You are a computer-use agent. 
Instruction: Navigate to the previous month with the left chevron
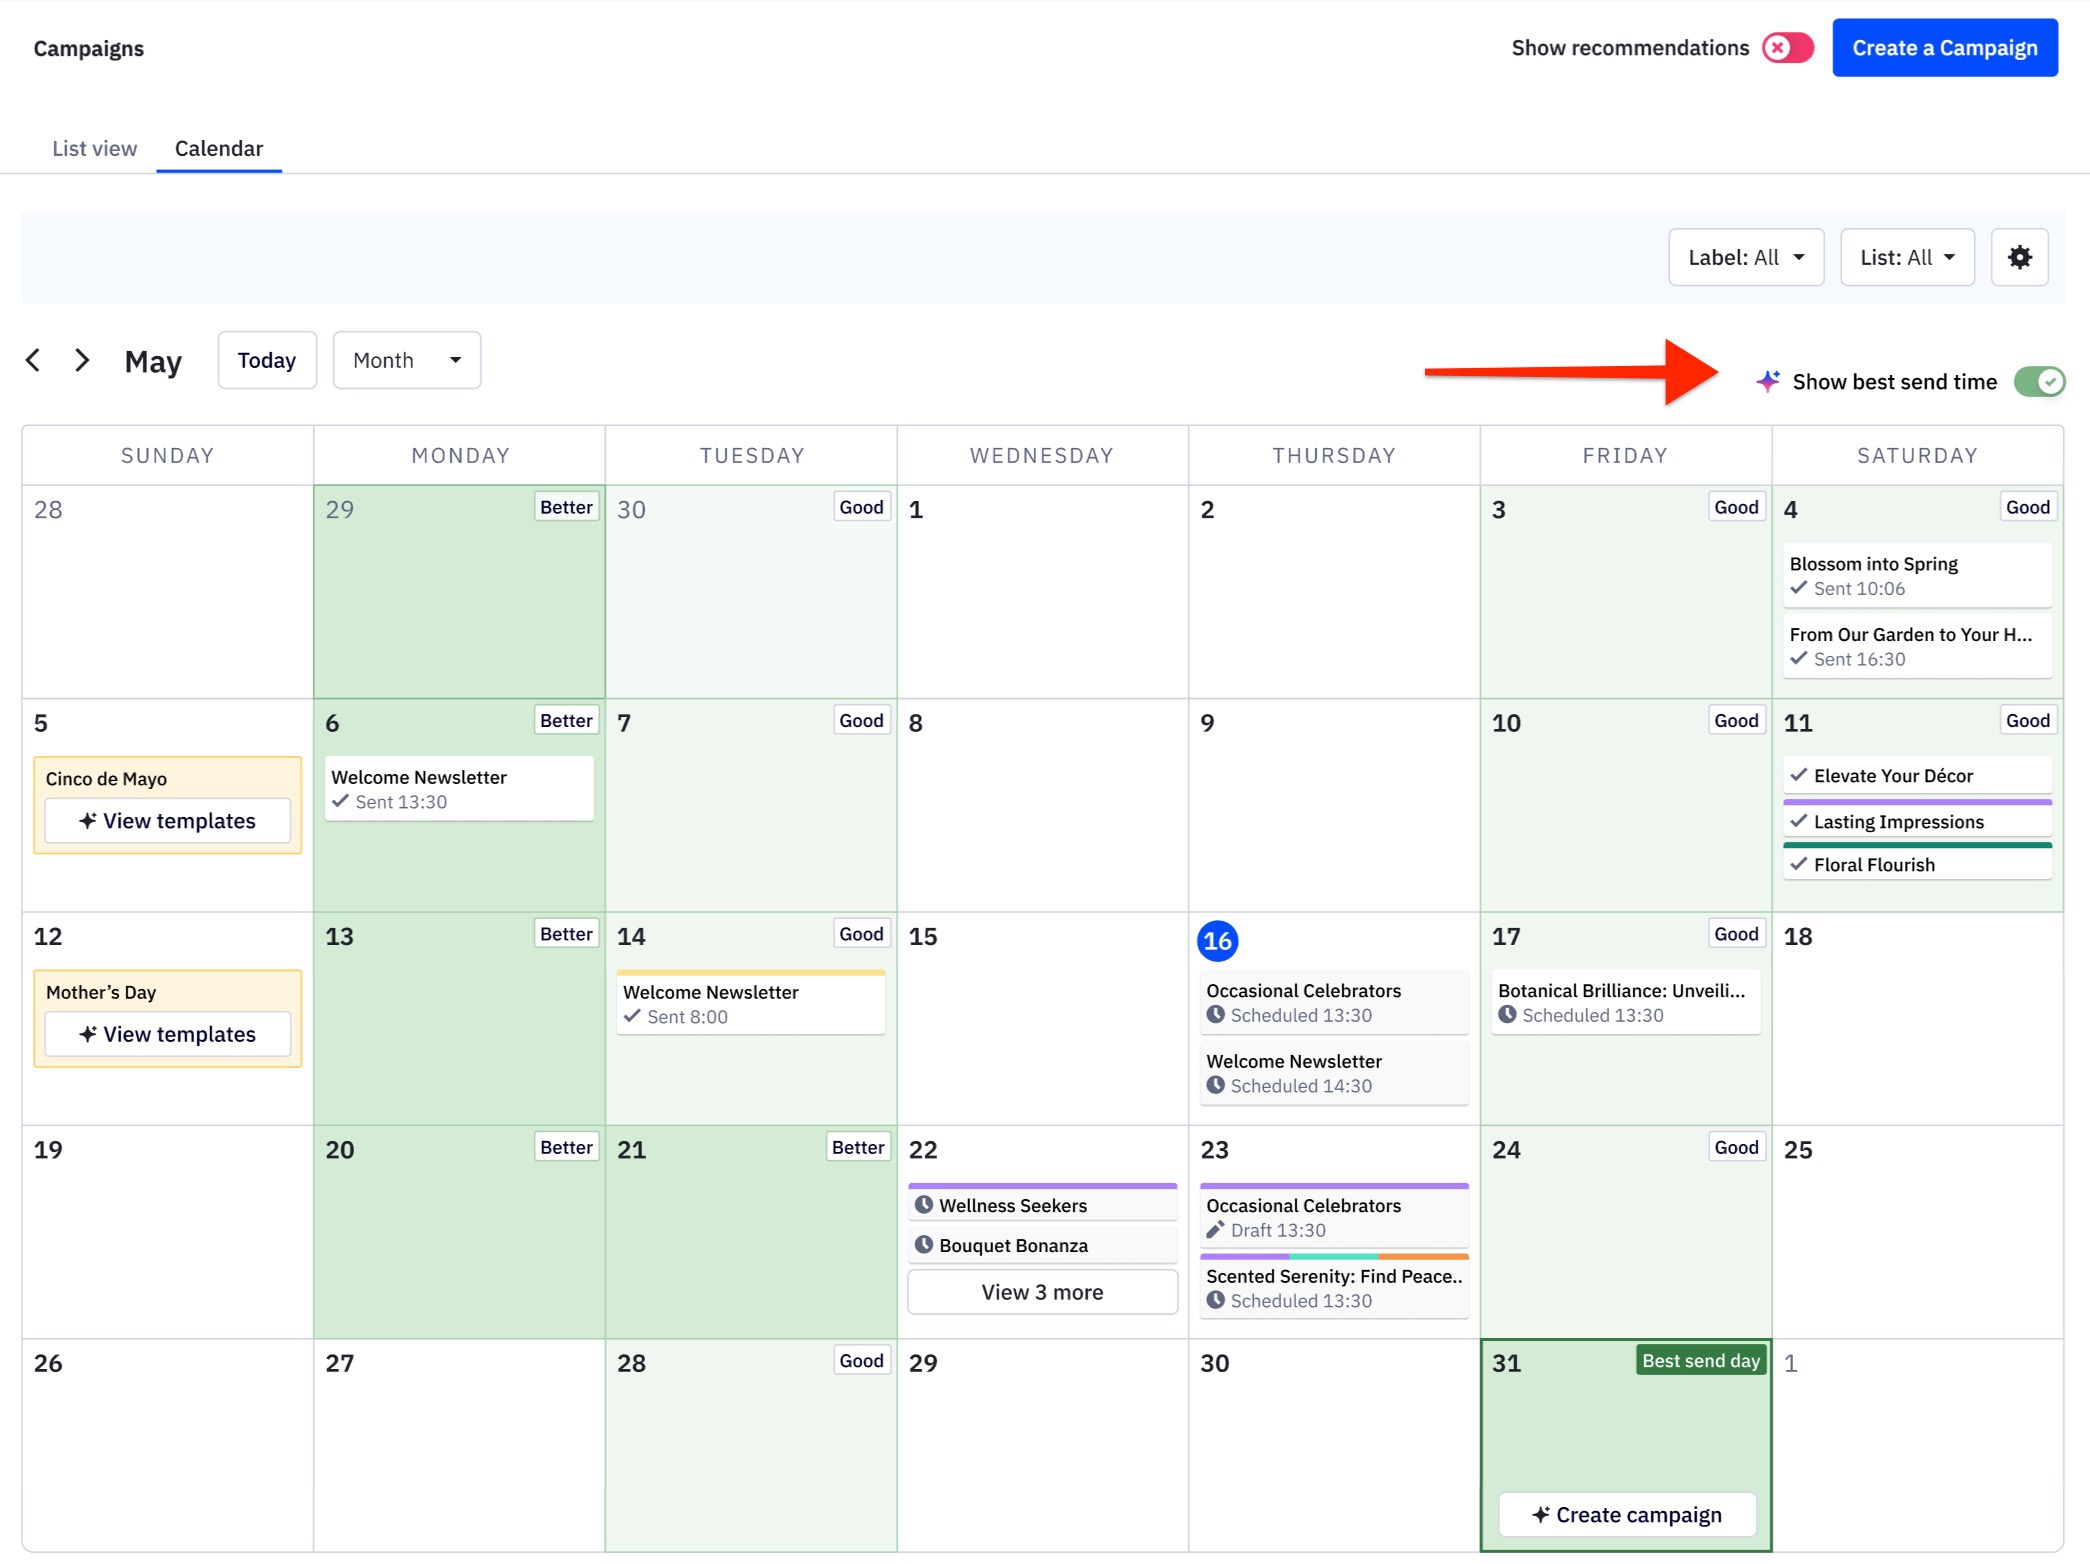(34, 360)
